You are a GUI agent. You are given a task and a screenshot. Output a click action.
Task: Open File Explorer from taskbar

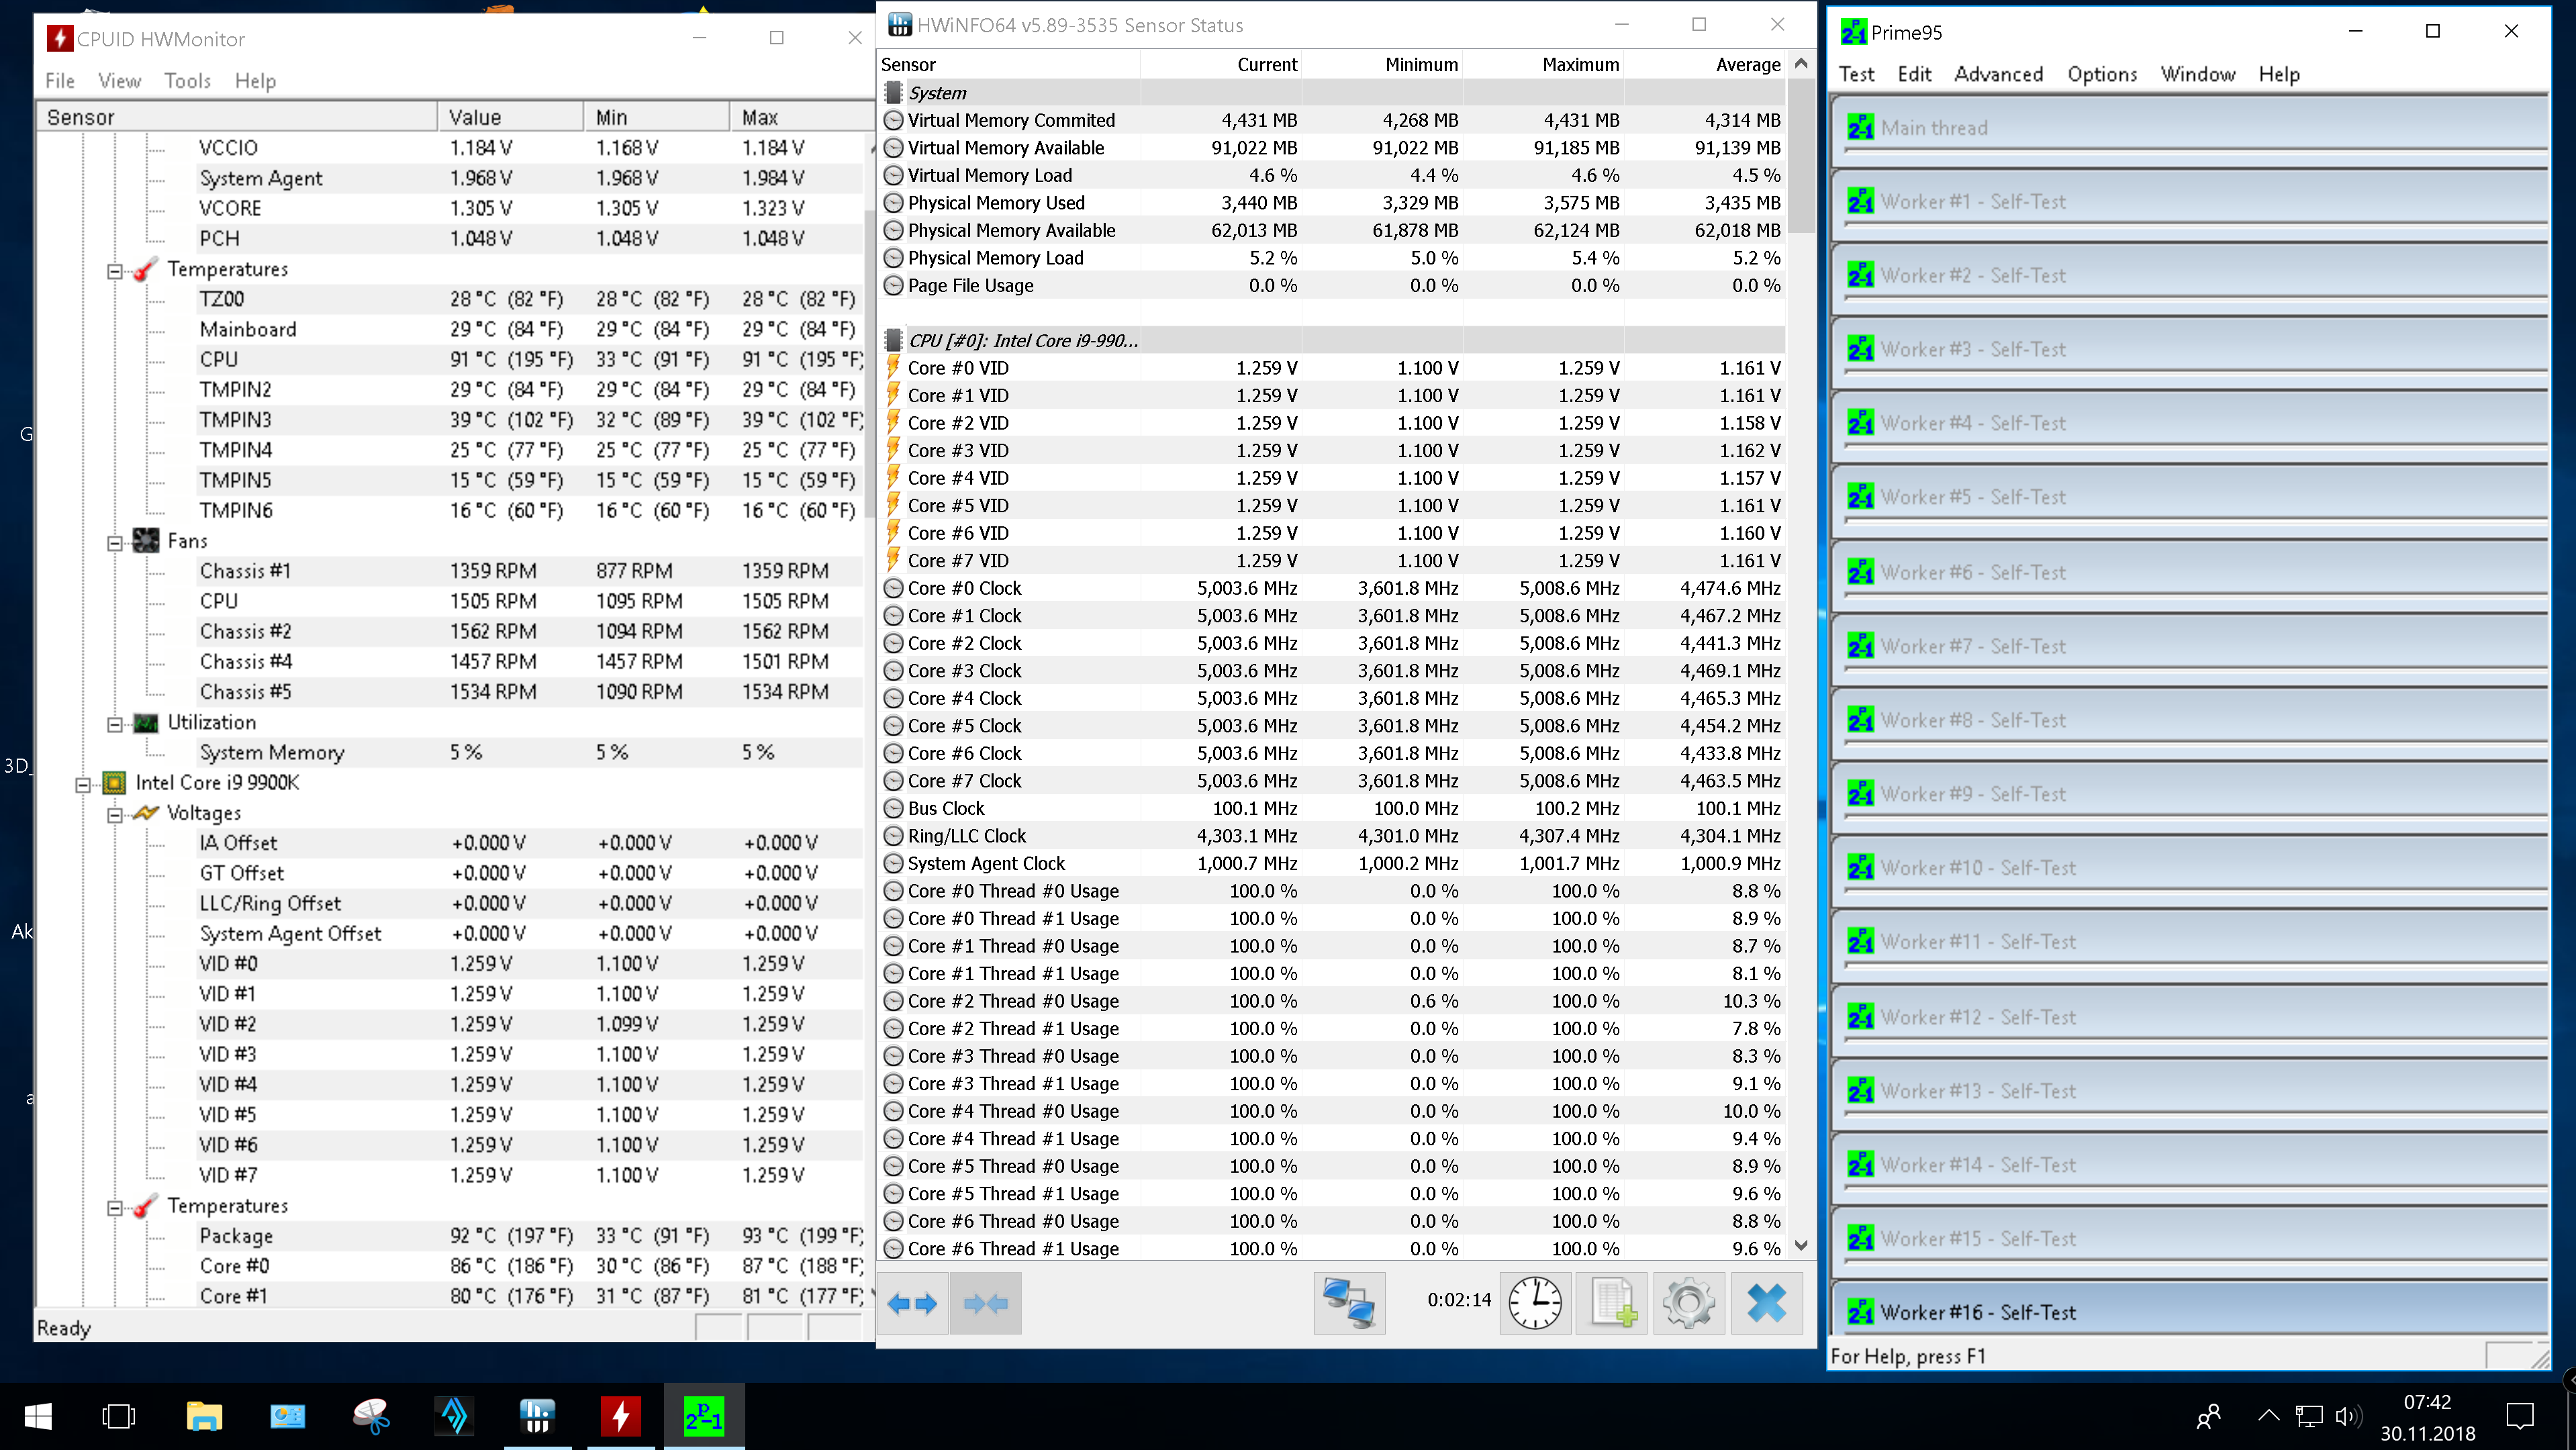click(204, 1416)
